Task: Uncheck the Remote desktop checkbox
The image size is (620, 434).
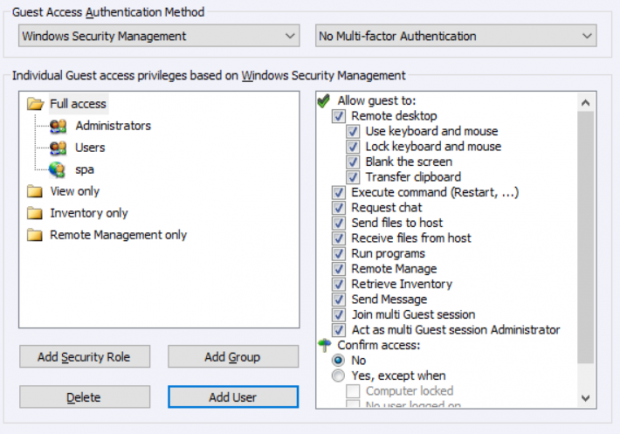Action: (x=340, y=116)
